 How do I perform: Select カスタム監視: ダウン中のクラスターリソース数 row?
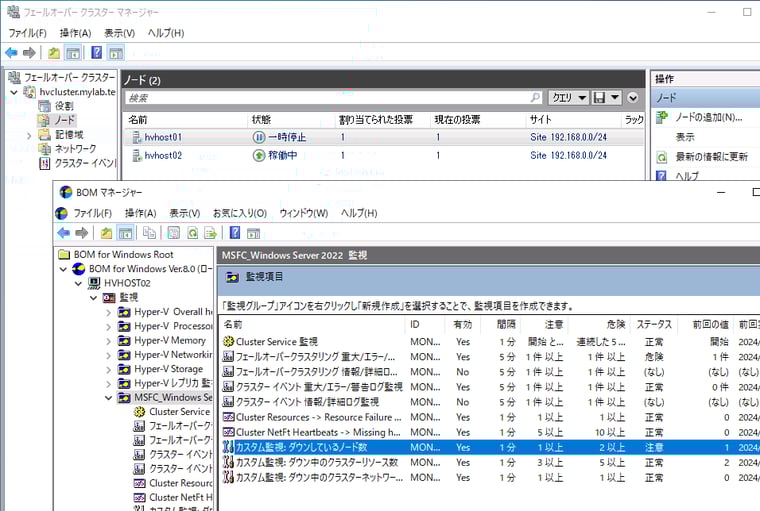point(490,463)
